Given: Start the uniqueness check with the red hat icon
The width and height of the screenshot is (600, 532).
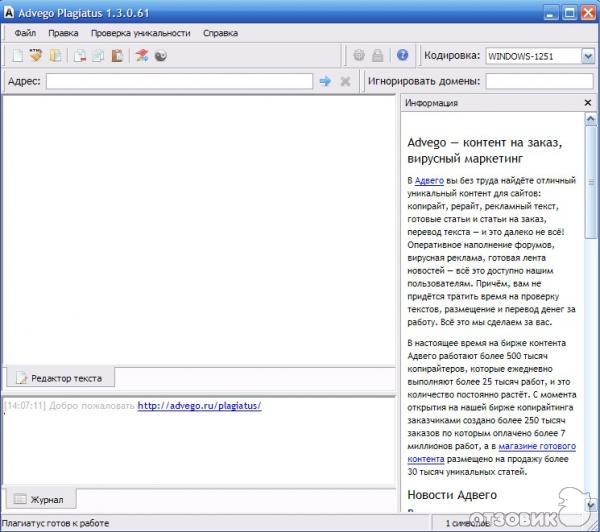Looking at the screenshot, I should coord(142,56).
